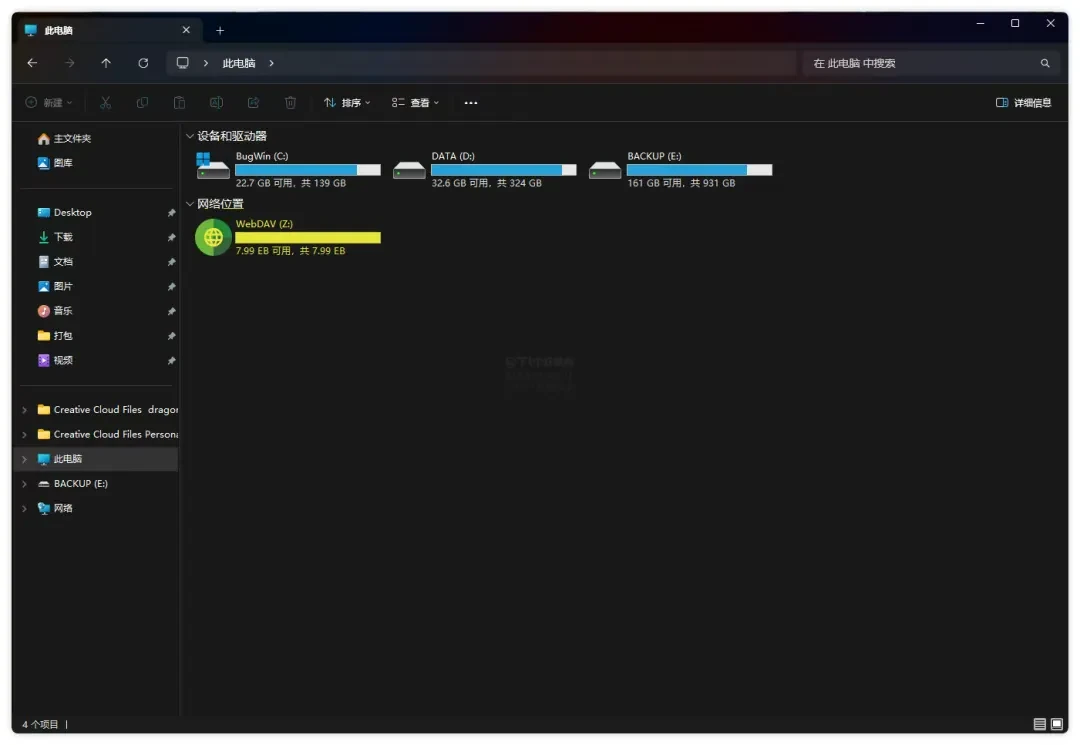Open the WebDAV (Z:) network drive icon
This screenshot has width=1080, height=745.
(x=213, y=238)
